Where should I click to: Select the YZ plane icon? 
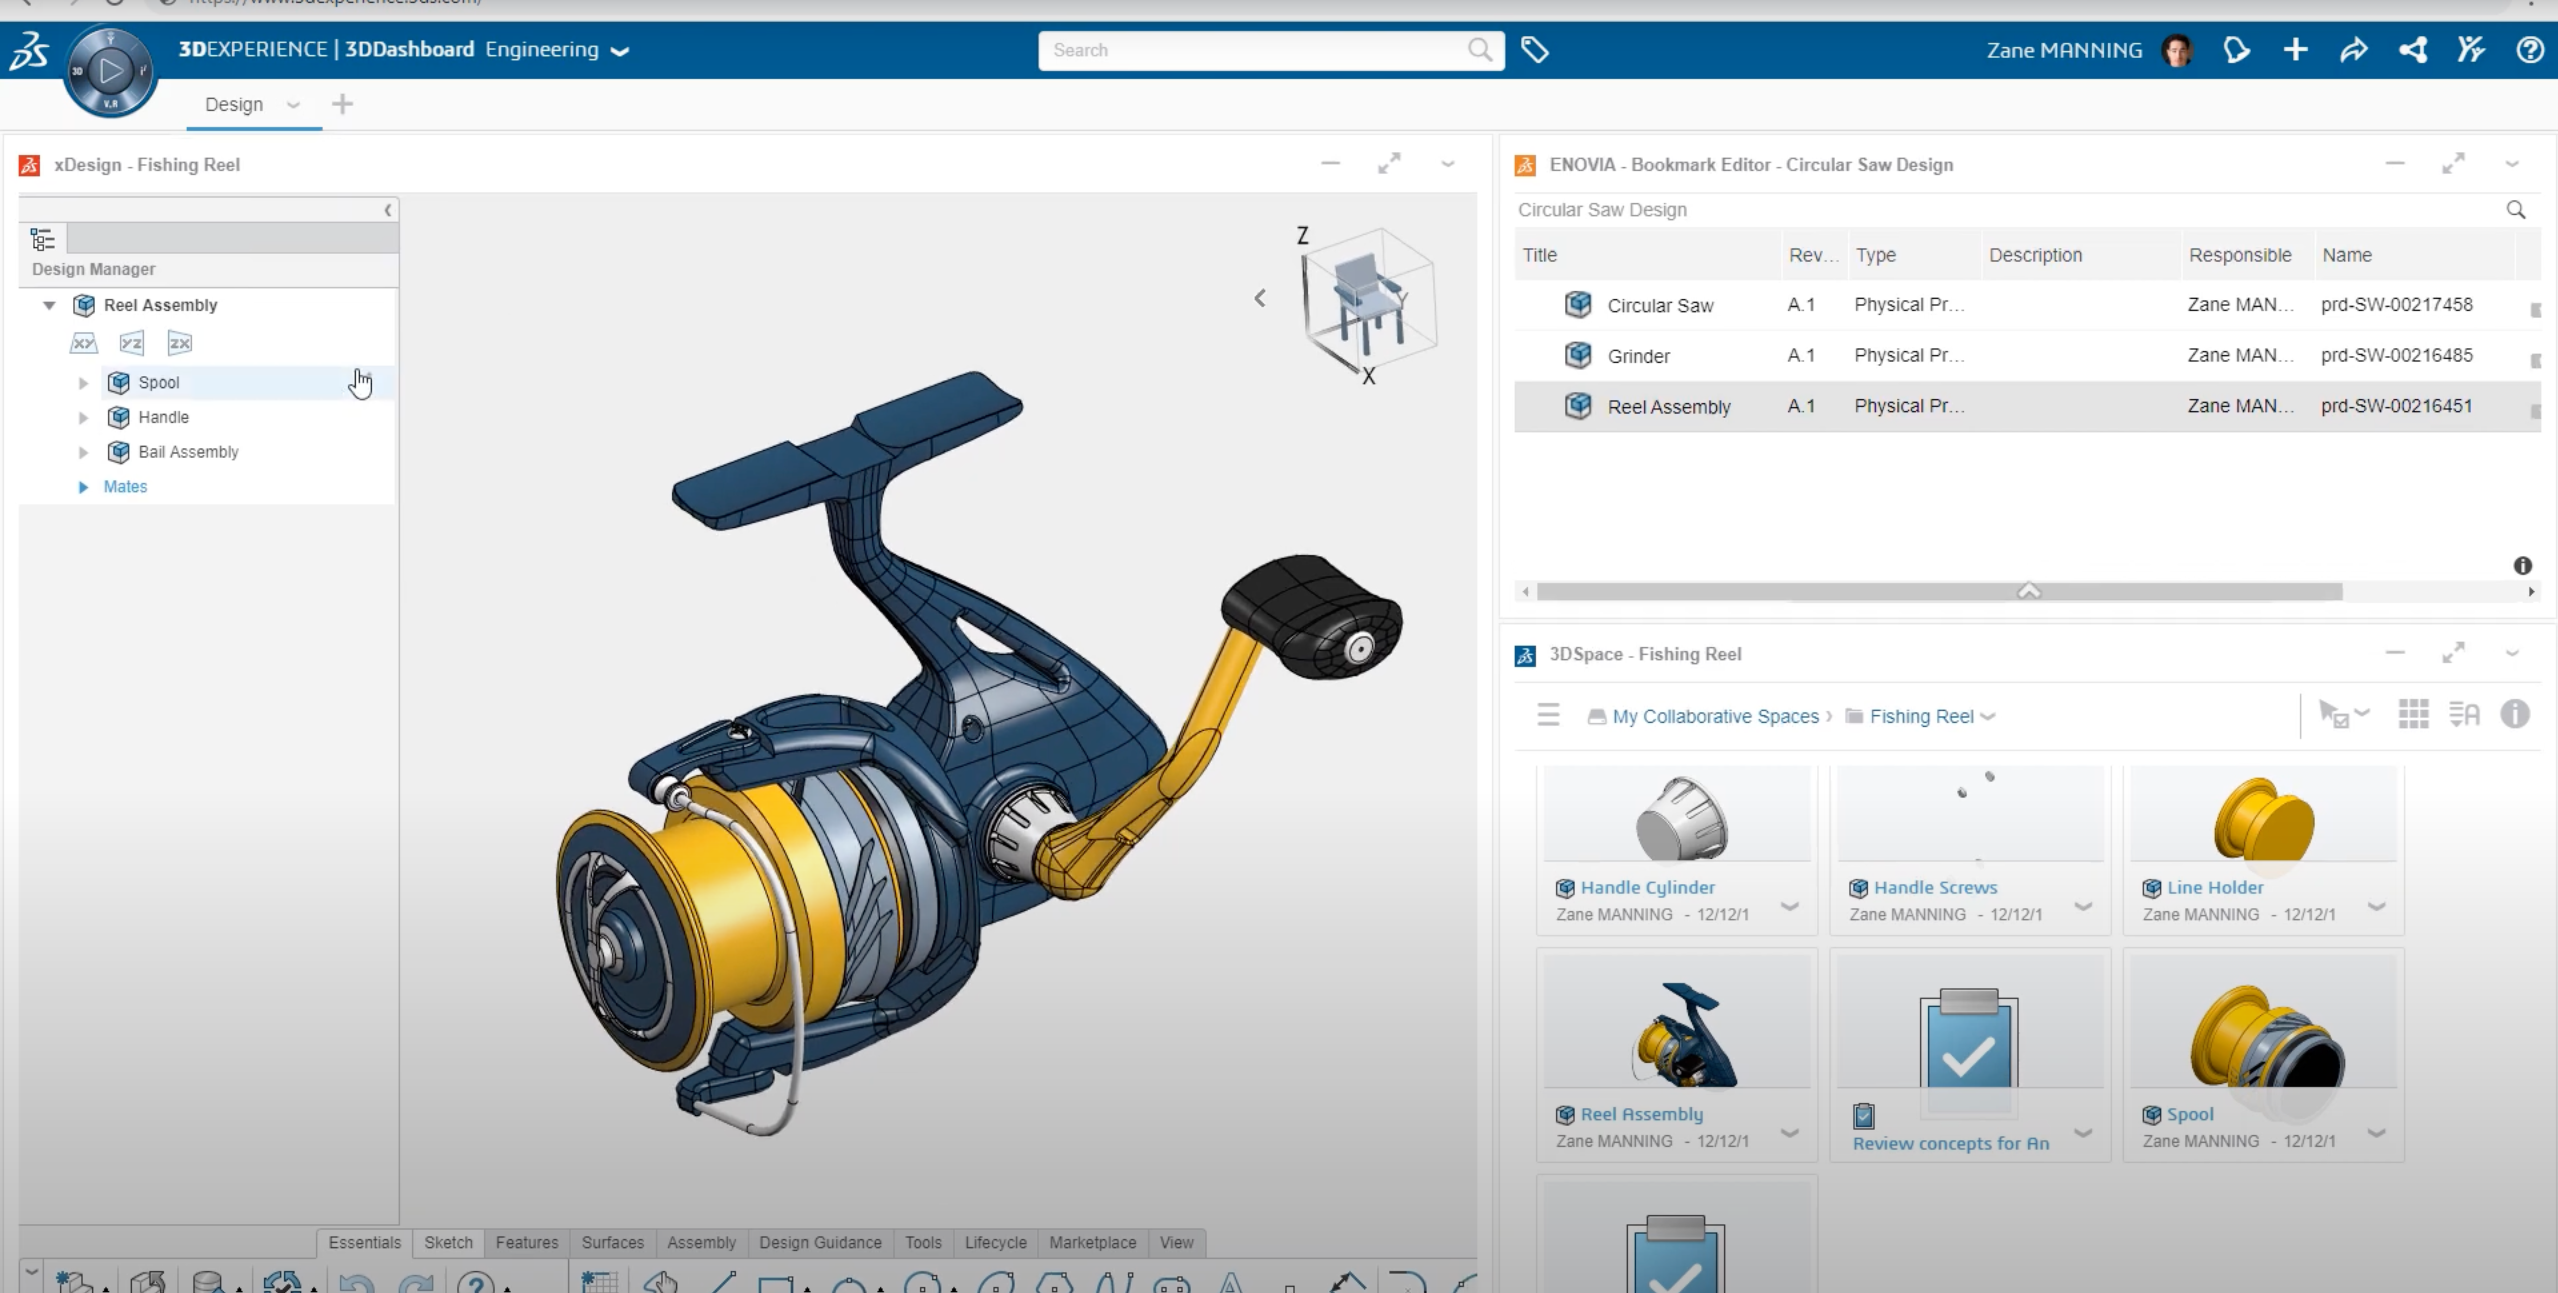click(x=131, y=343)
